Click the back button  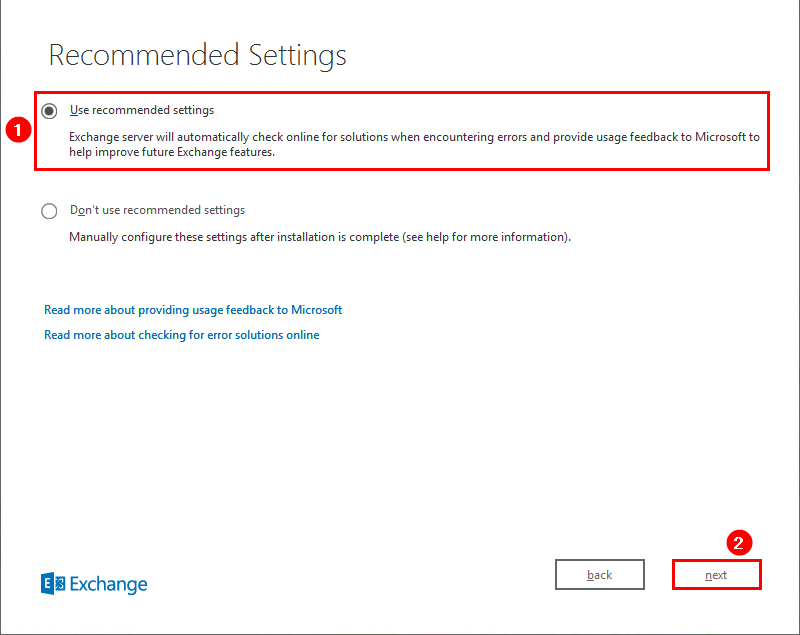599,574
